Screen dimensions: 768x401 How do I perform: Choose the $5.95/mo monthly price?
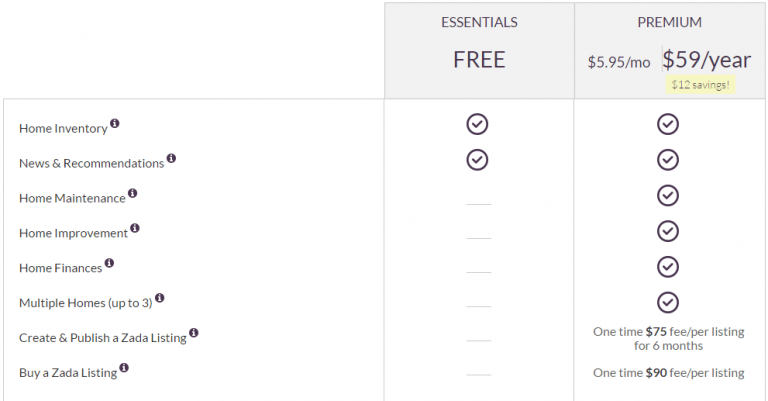[x=618, y=62]
